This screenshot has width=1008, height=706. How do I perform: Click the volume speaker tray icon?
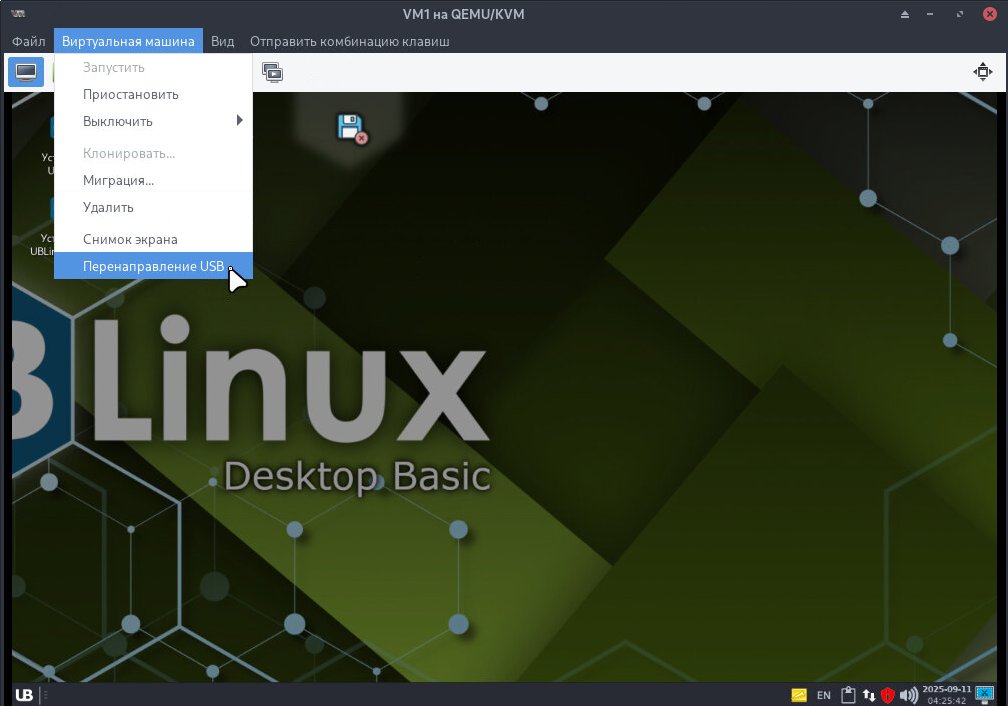pyautogui.click(x=908, y=695)
